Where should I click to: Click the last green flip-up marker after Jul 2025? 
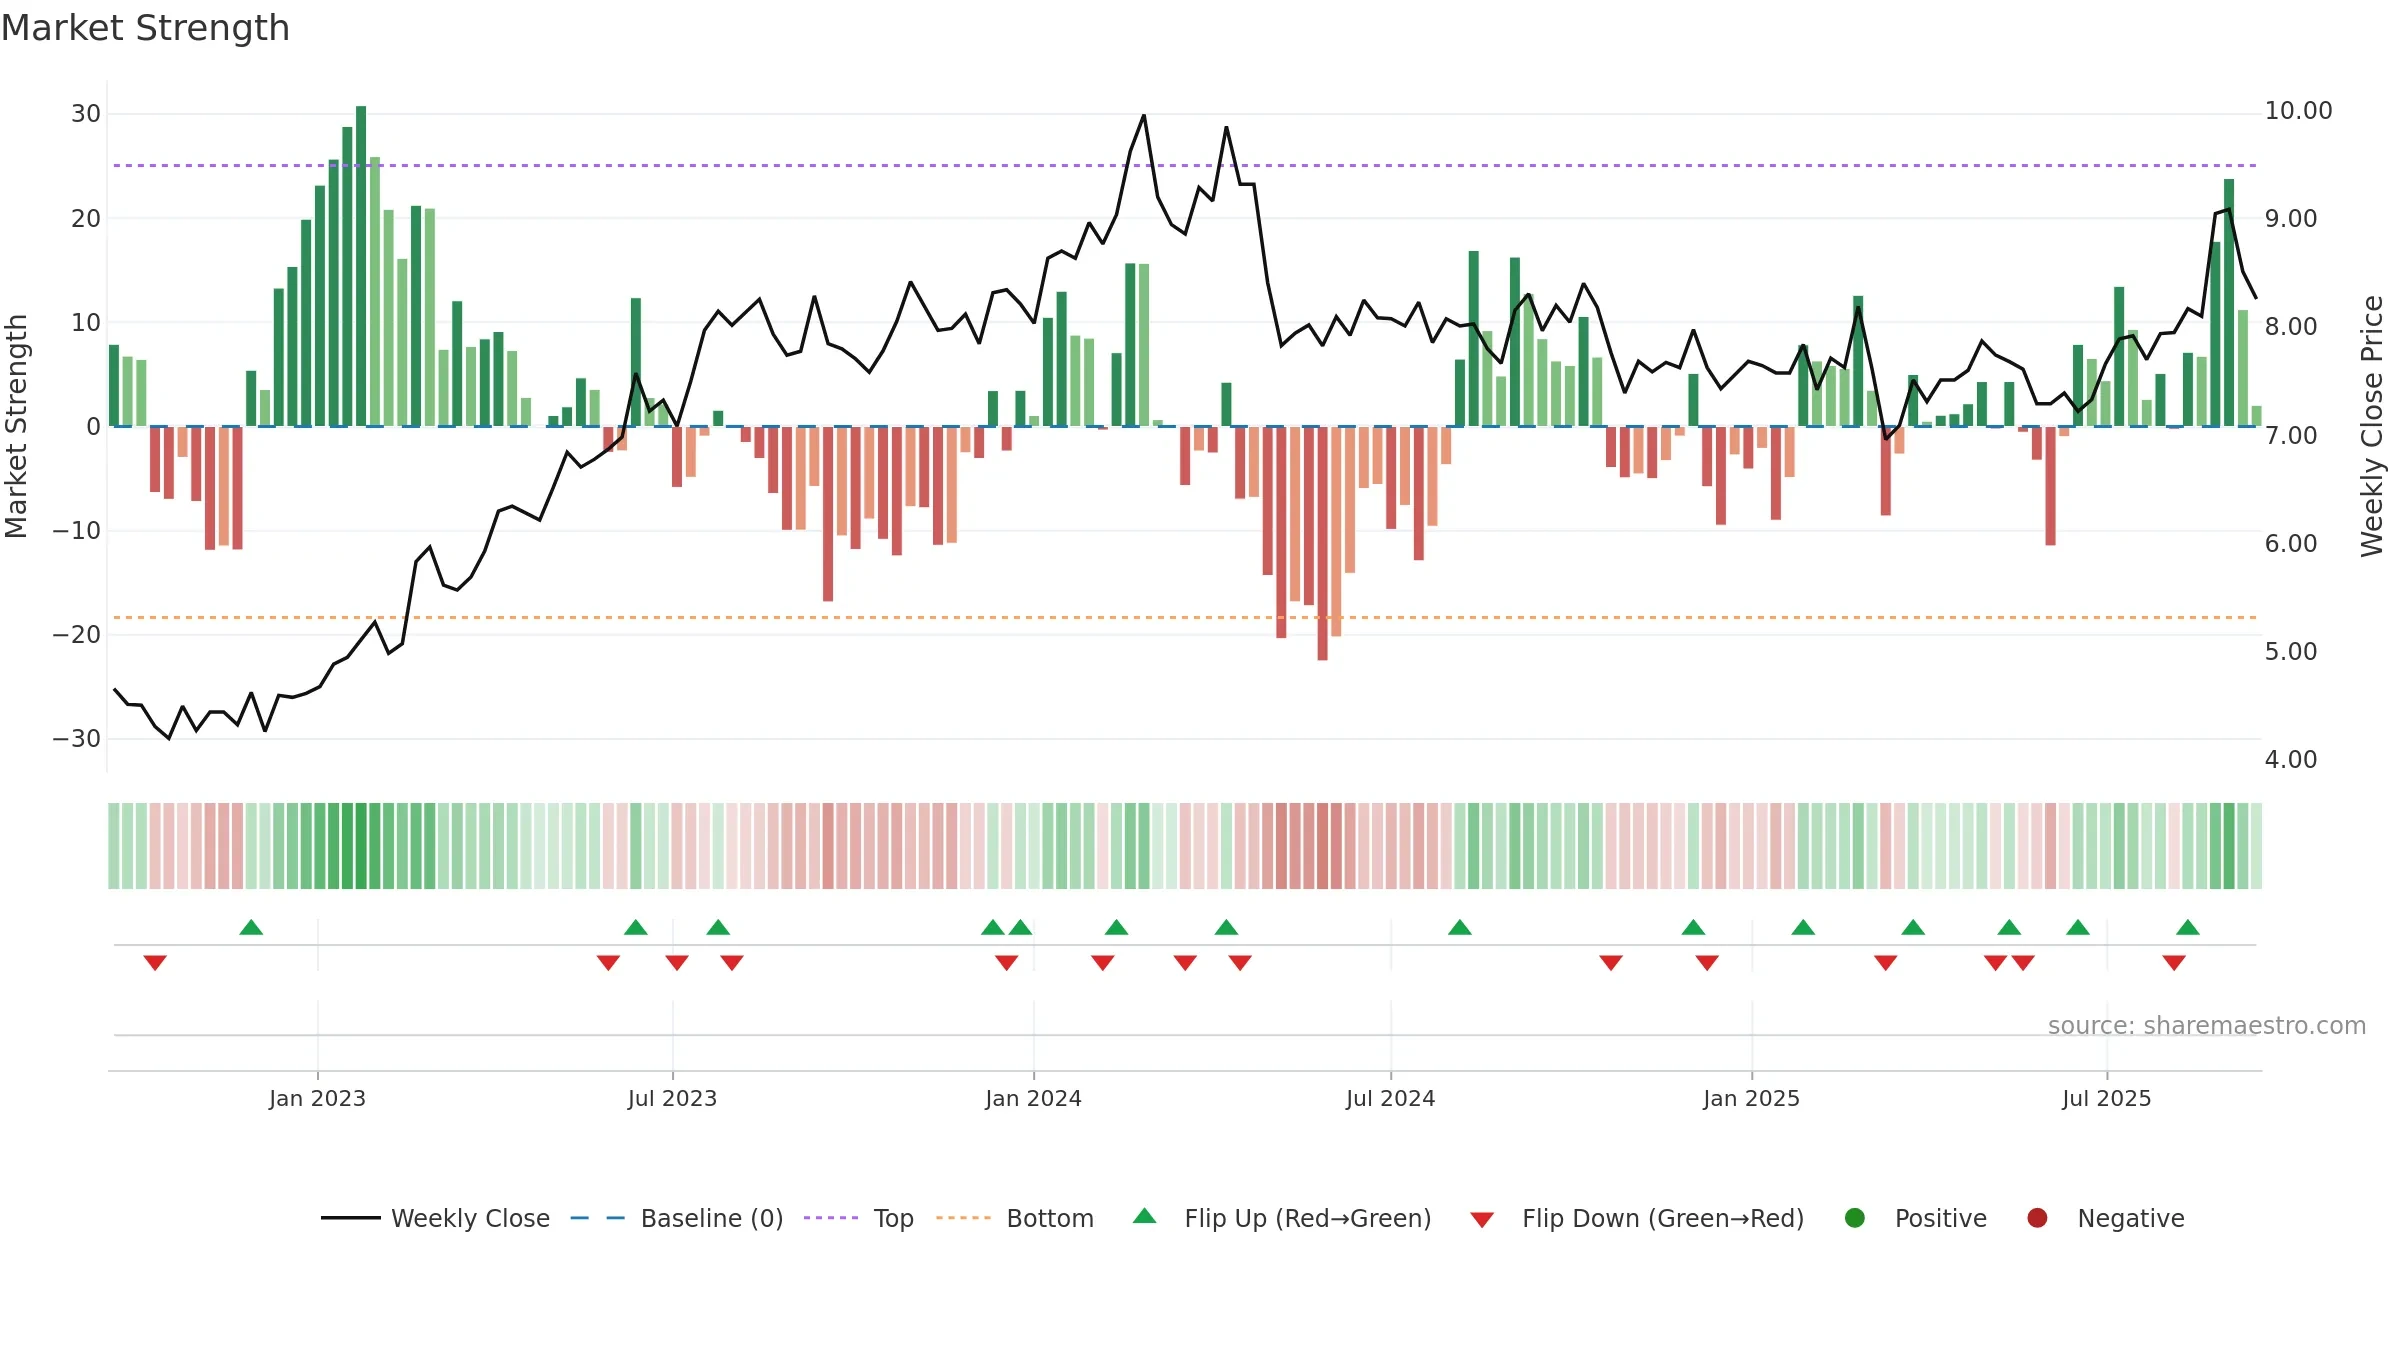(x=2187, y=927)
